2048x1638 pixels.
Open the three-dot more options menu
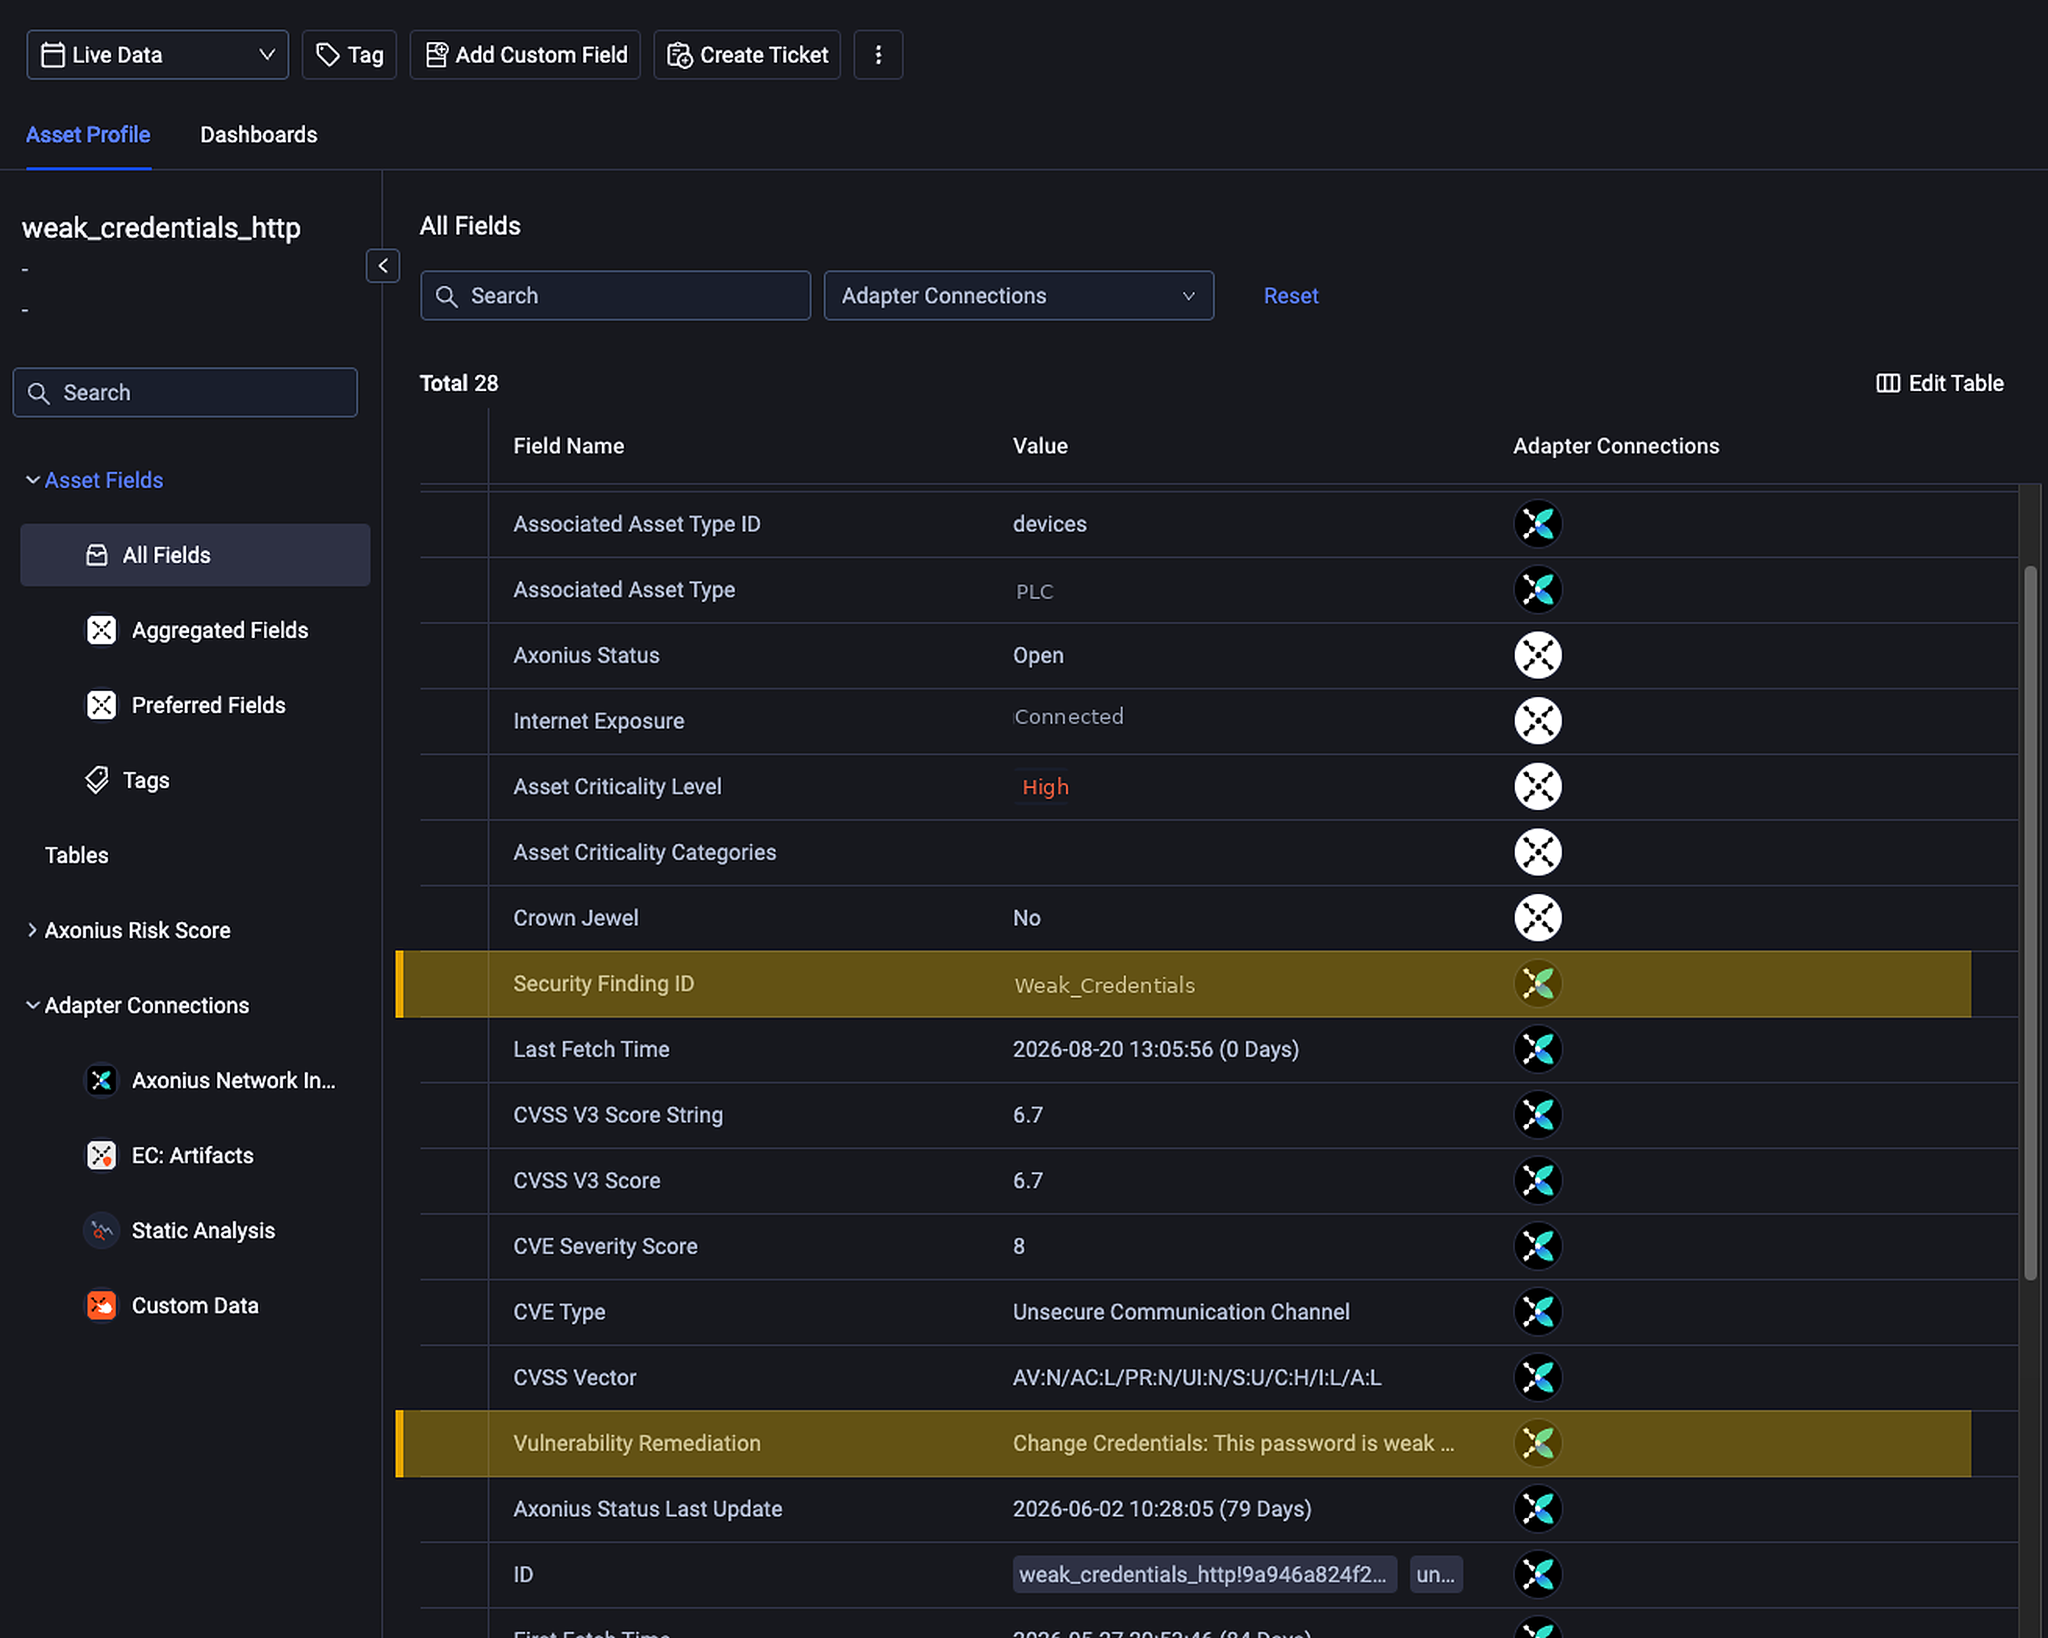click(x=878, y=55)
